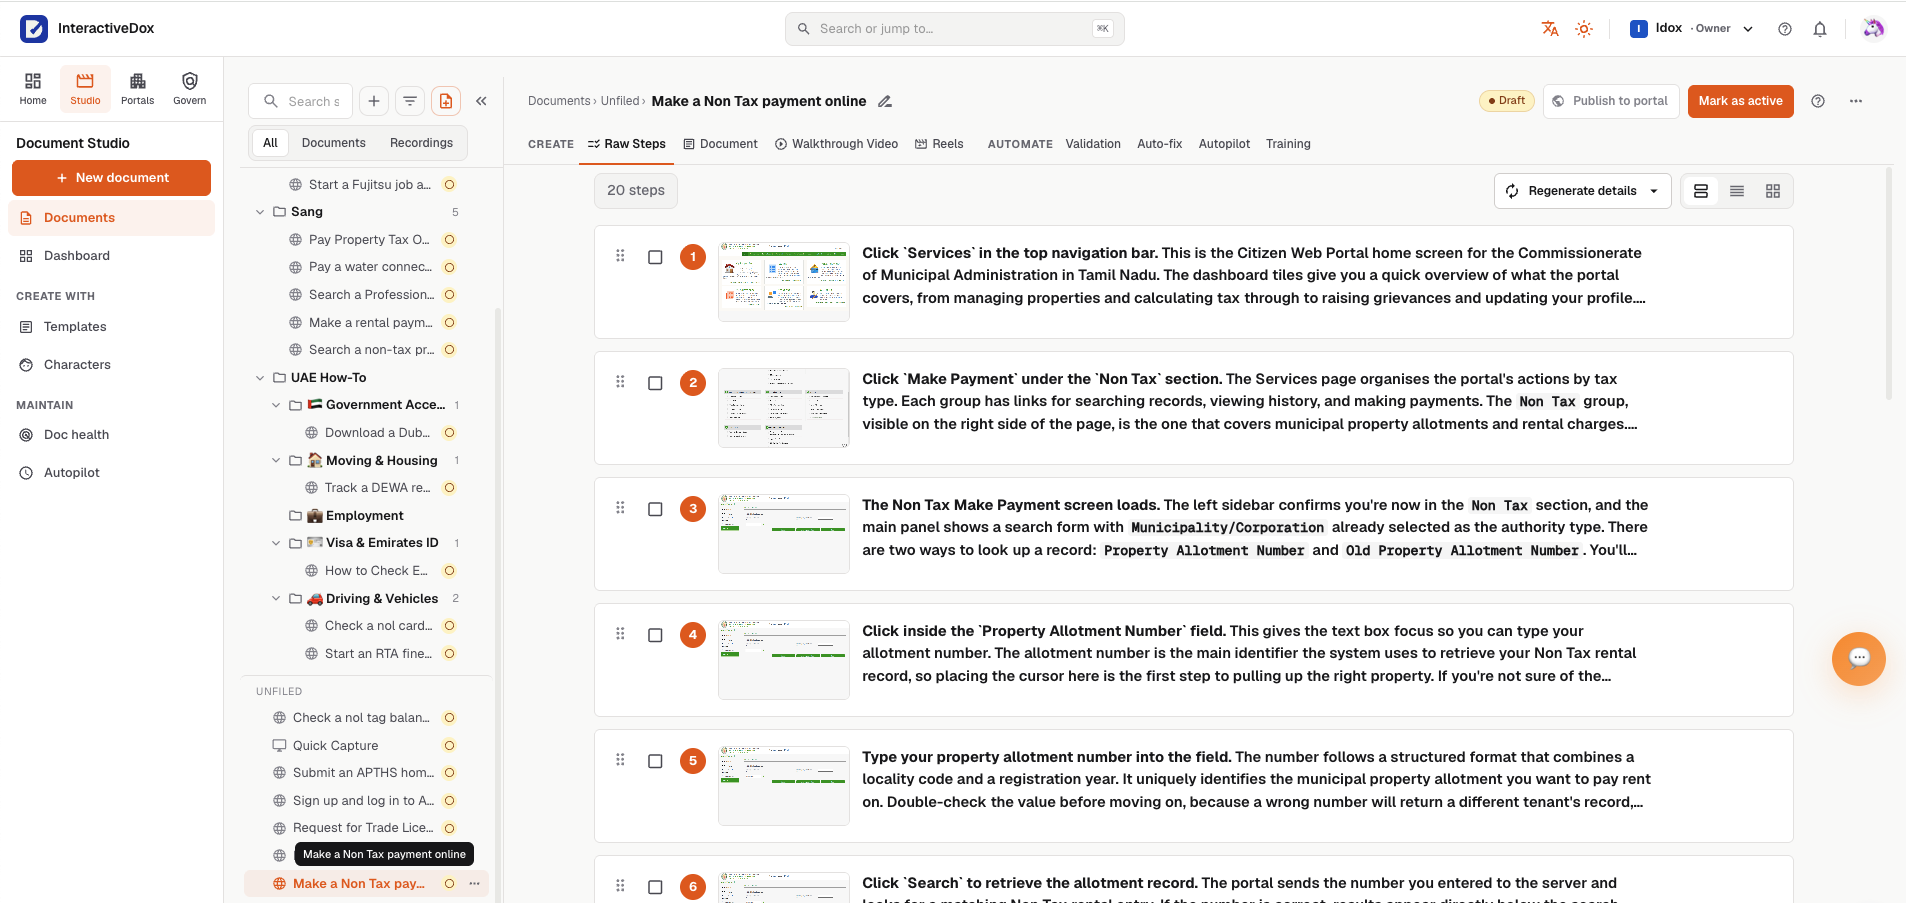Select the checkbox for step 2
Viewport: 1906px width, 903px height.
[x=655, y=383]
